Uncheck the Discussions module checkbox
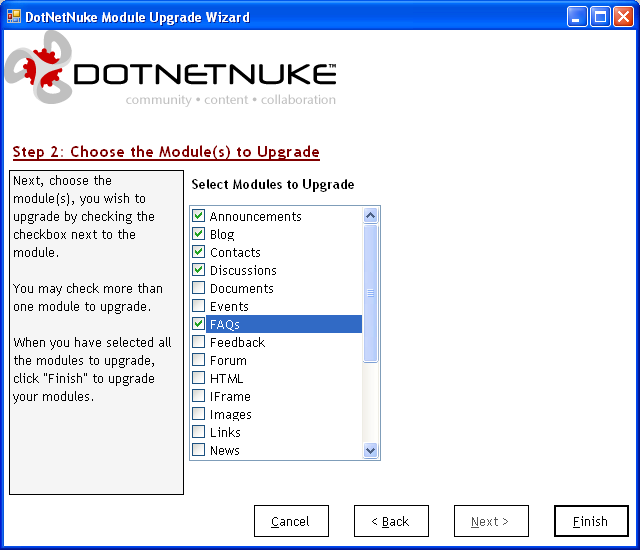 point(198,270)
